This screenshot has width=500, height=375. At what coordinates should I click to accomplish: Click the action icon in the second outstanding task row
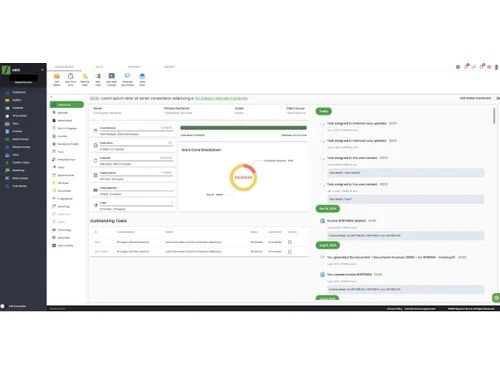coord(290,252)
